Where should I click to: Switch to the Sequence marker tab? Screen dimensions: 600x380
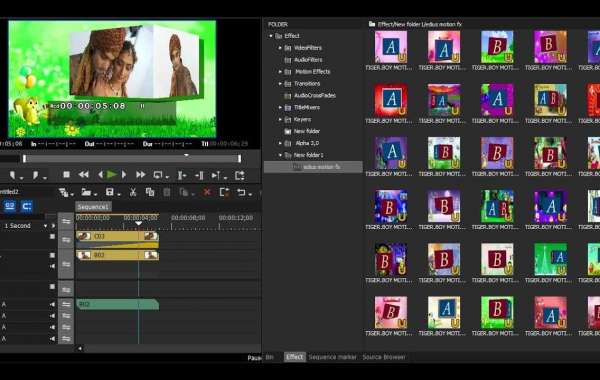tap(332, 357)
